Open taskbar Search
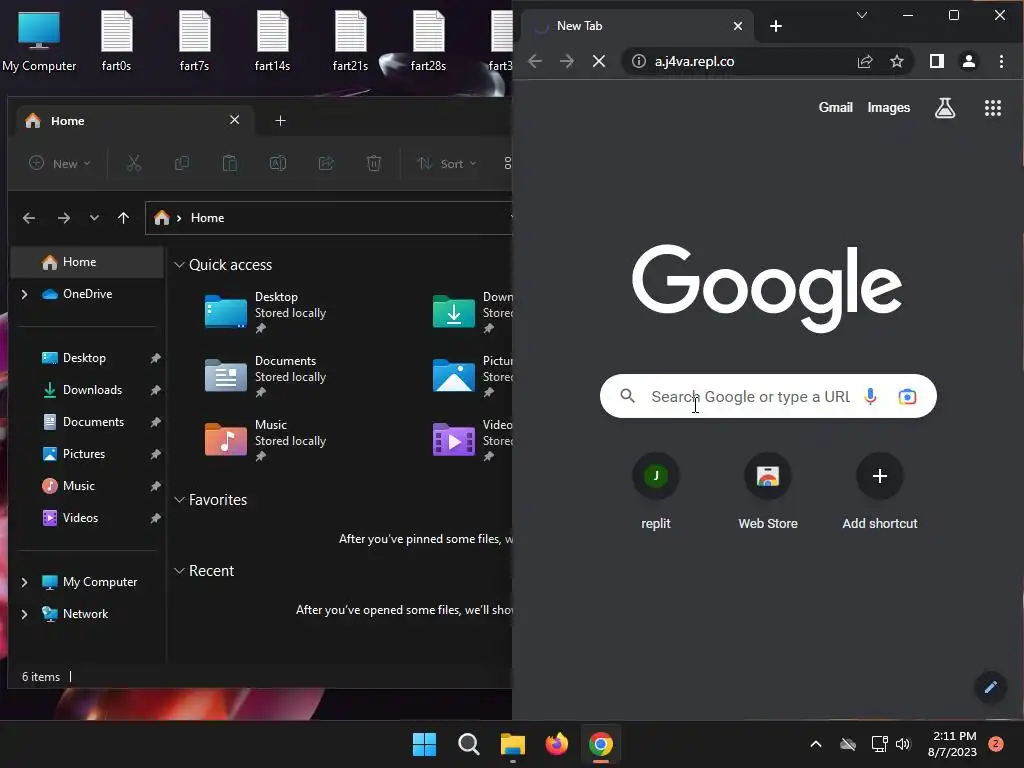The width and height of the screenshot is (1024, 768). [469, 744]
